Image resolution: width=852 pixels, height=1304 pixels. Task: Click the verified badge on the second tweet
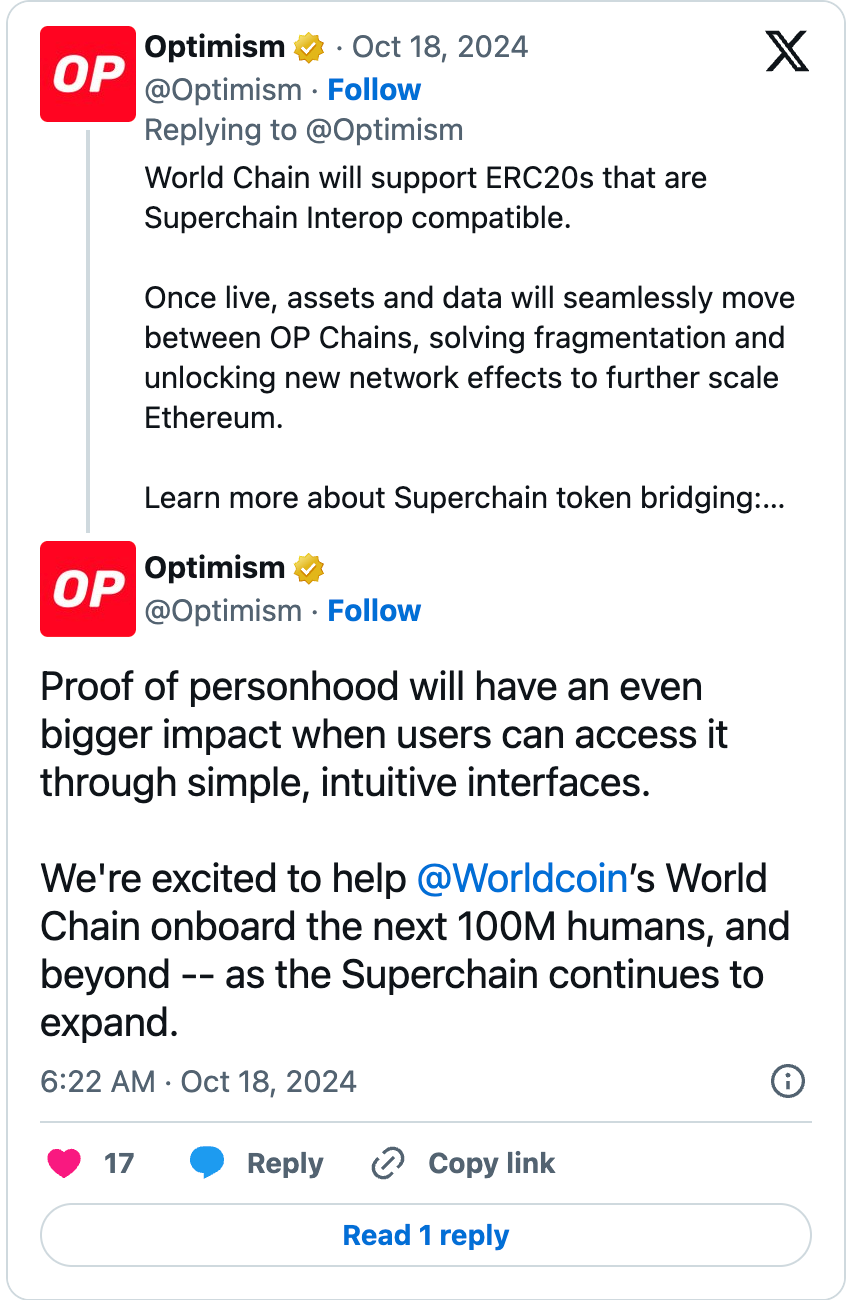(x=310, y=568)
